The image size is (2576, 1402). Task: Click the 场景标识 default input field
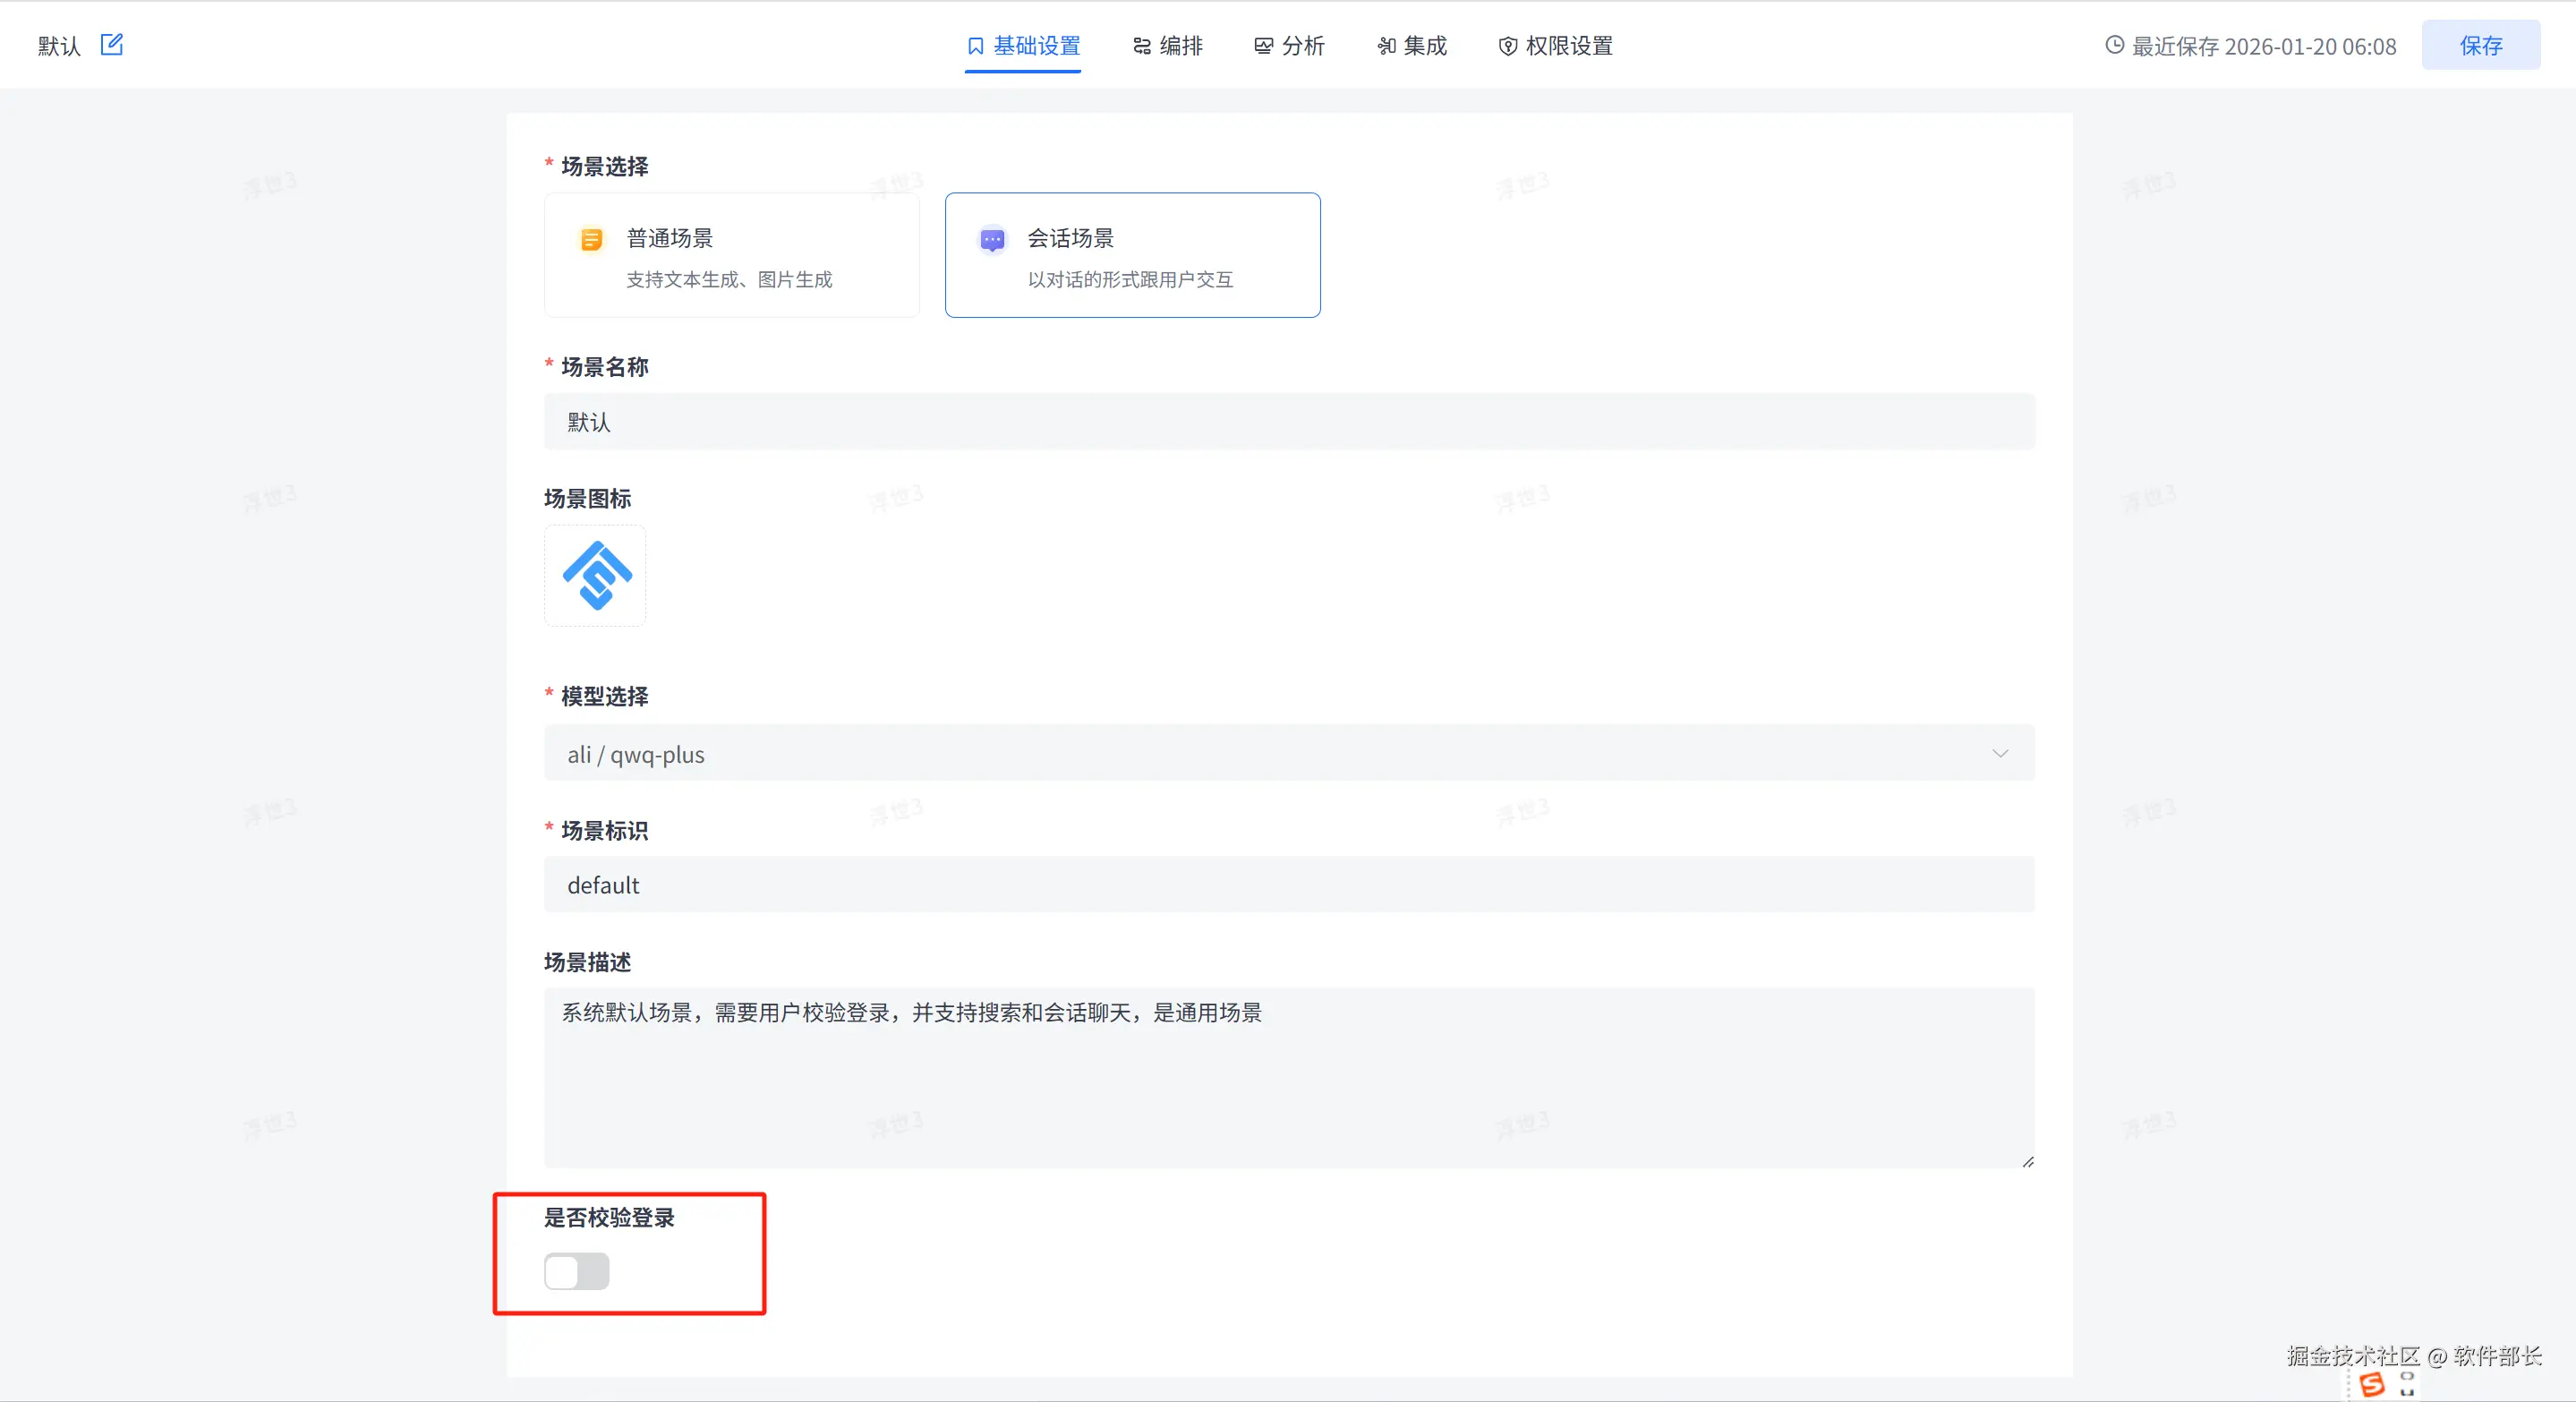pyautogui.click(x=1288, y=885)
